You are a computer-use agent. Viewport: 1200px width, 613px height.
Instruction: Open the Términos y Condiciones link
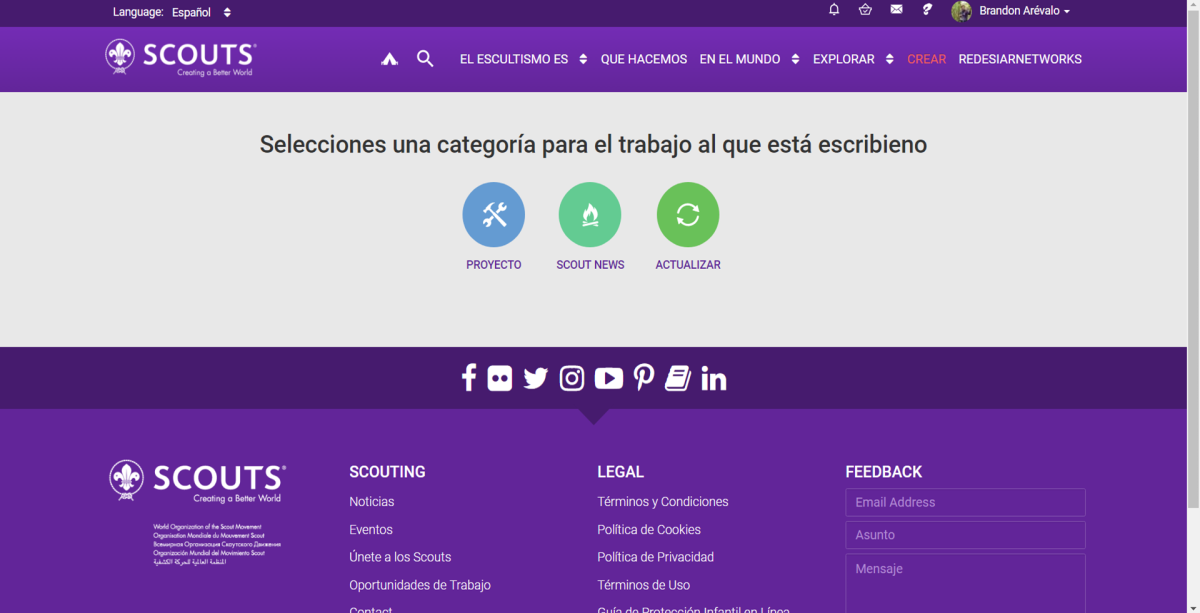coord(662,501)
